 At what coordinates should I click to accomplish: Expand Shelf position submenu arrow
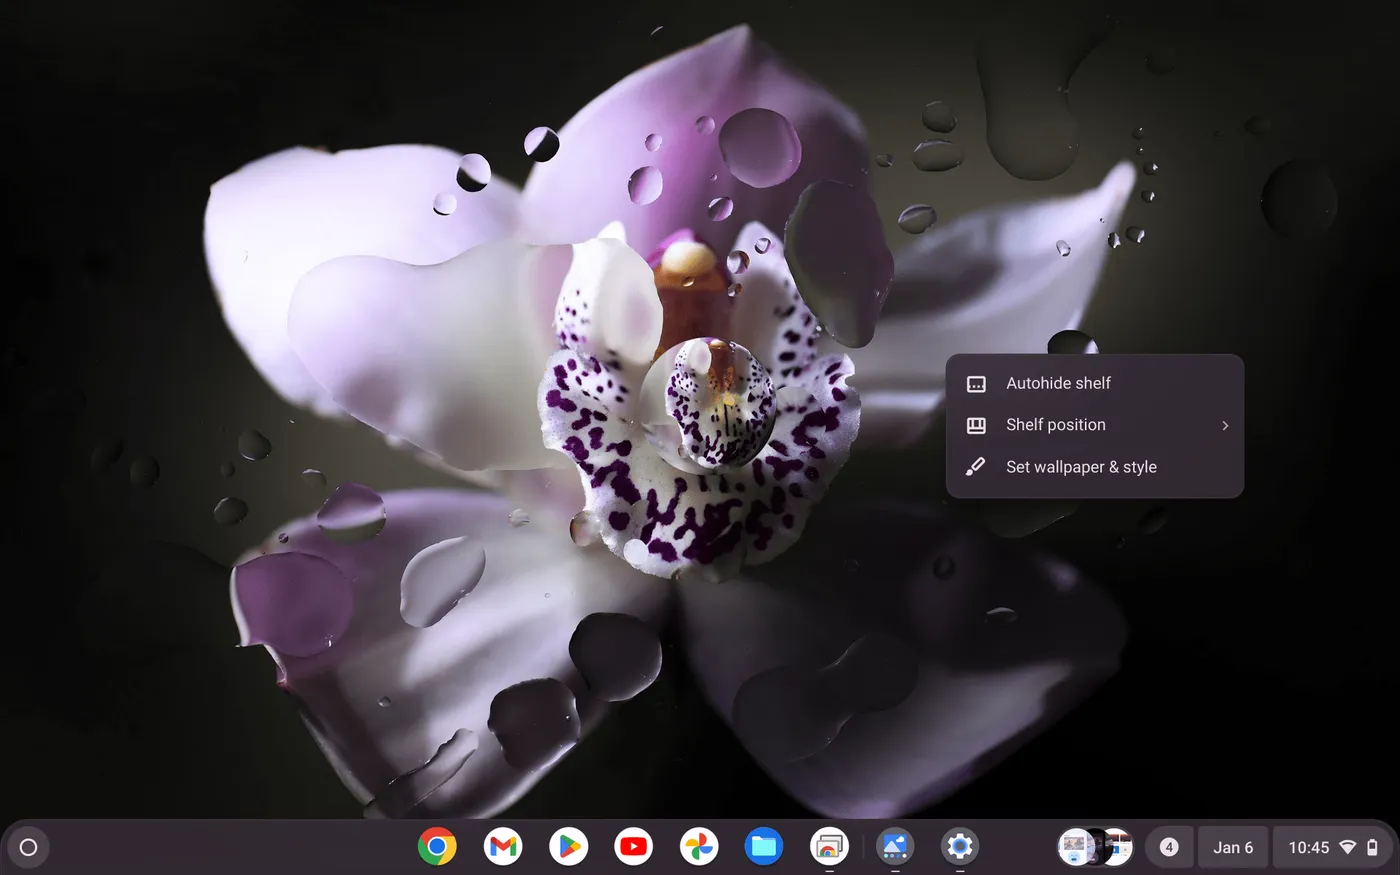(x=1225, y=425)
